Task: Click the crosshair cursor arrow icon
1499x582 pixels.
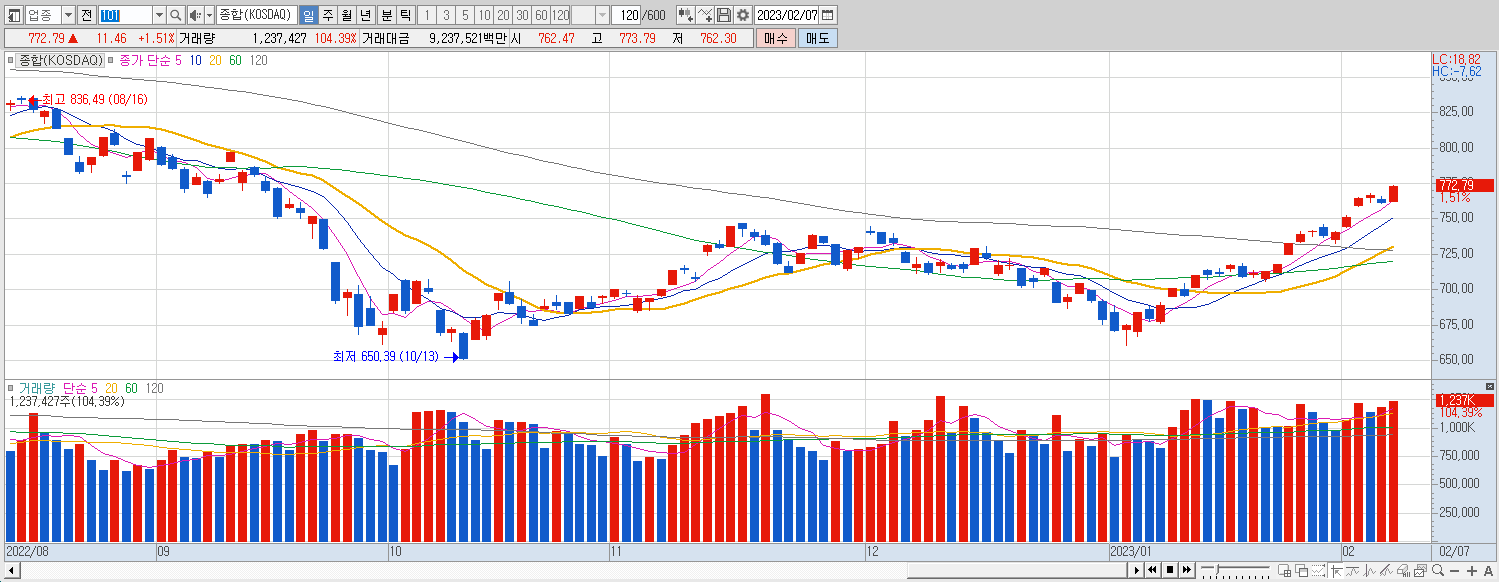Action: [1336, 571]
